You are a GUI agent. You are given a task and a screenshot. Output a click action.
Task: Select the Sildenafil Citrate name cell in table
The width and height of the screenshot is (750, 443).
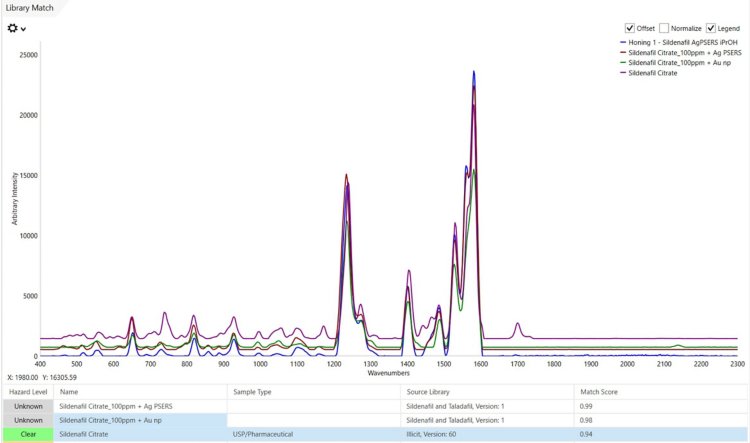pos(141,434)
